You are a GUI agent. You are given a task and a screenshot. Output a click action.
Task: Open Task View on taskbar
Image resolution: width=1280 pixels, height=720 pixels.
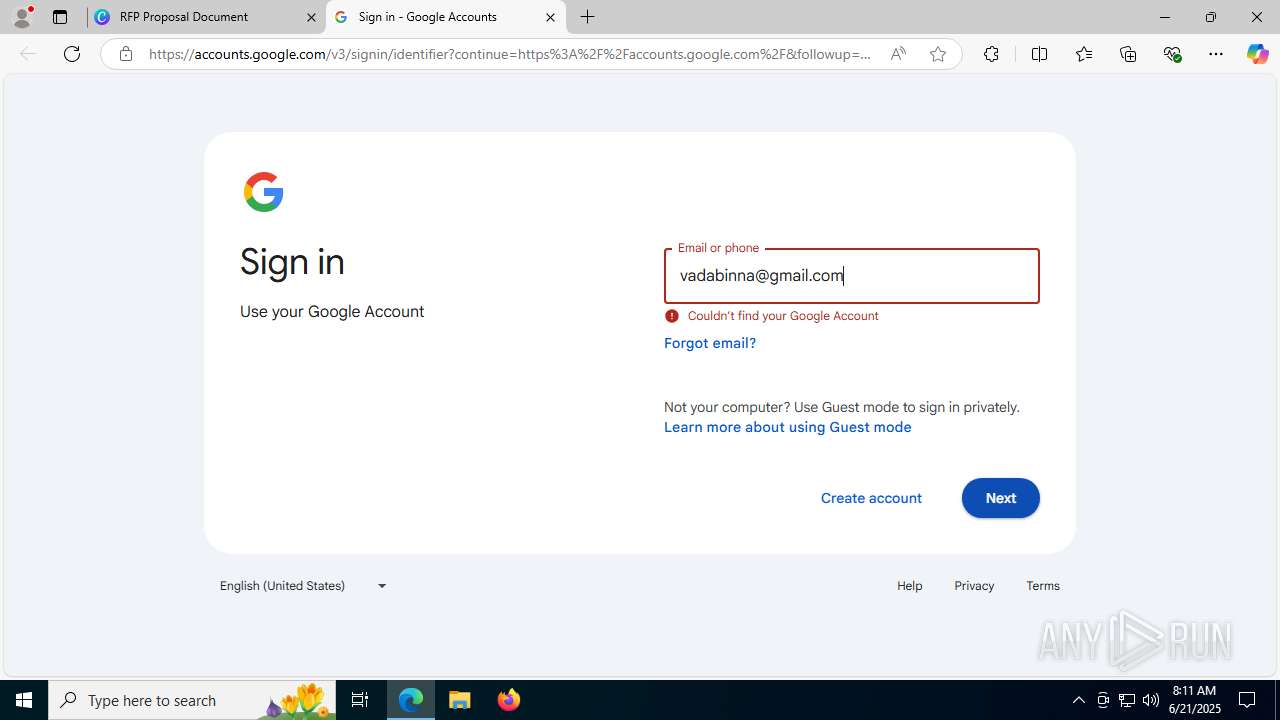click(x=360, y=700)
